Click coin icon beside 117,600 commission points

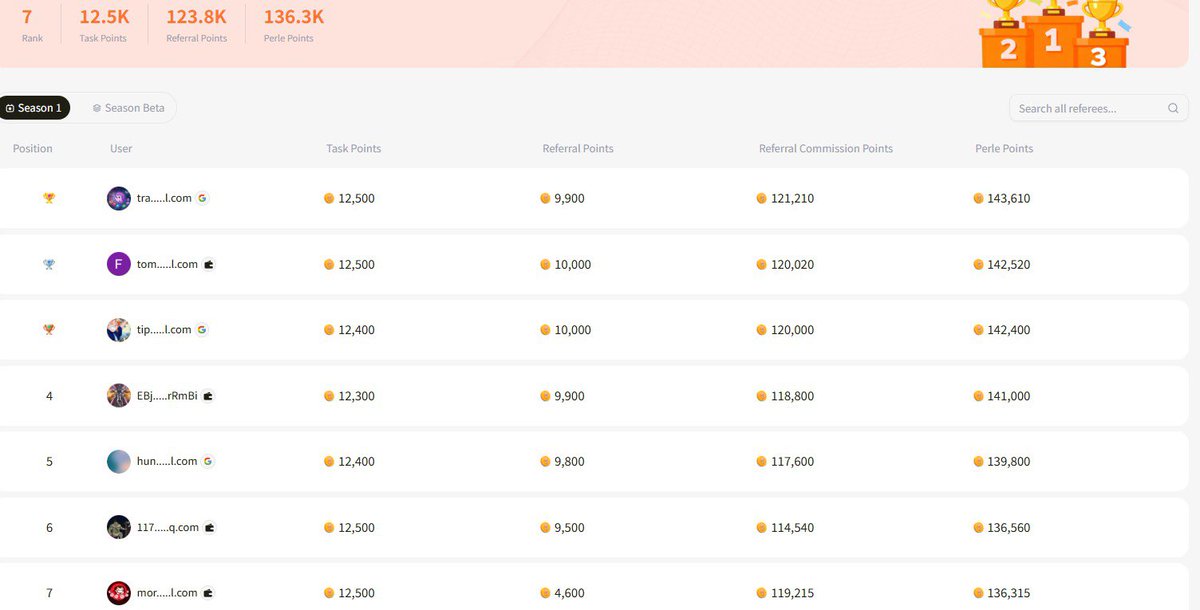tap(762, 462)
